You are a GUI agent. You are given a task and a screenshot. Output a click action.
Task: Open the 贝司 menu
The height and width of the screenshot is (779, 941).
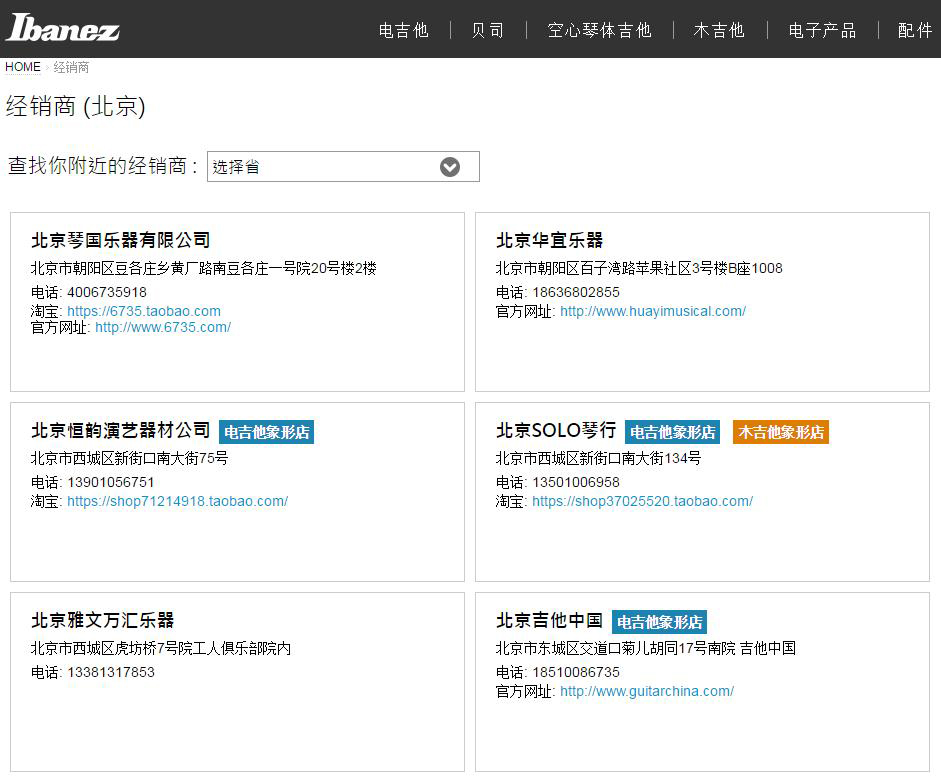click(x=488, y=30)
